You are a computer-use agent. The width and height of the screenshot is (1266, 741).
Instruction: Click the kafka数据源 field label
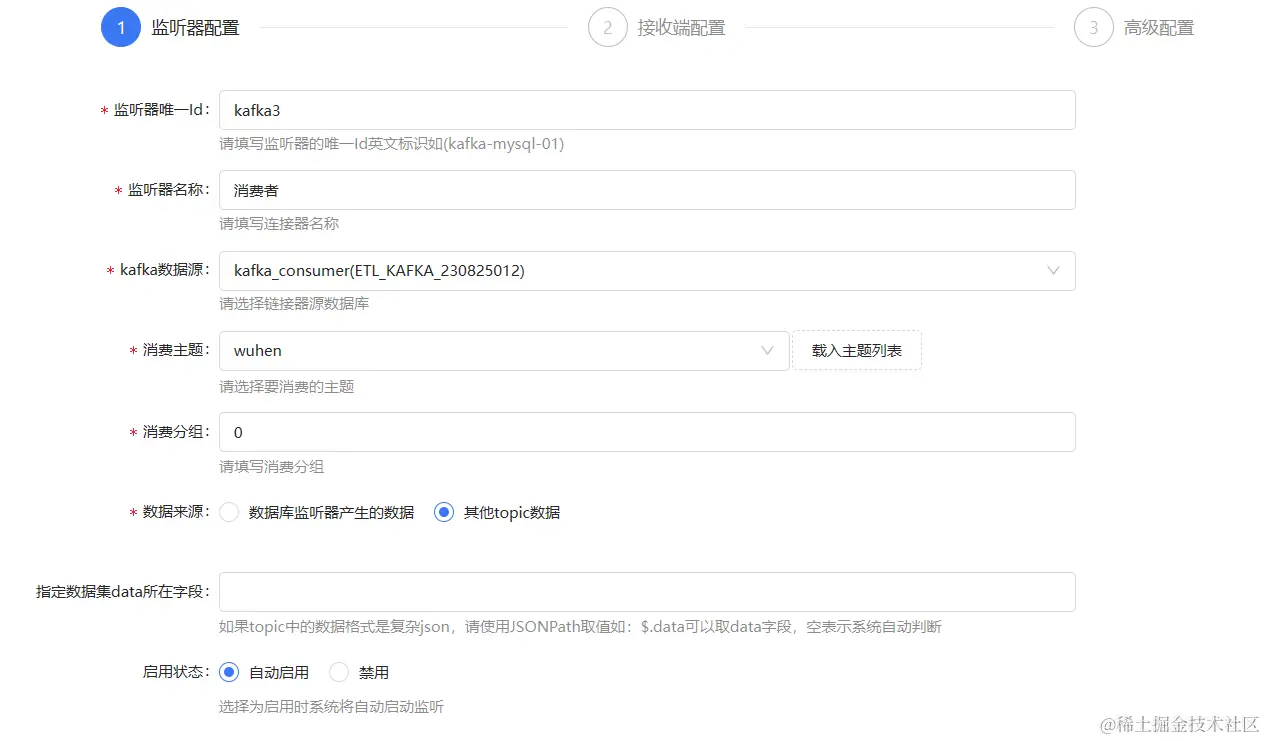click(x=163, y=271)
